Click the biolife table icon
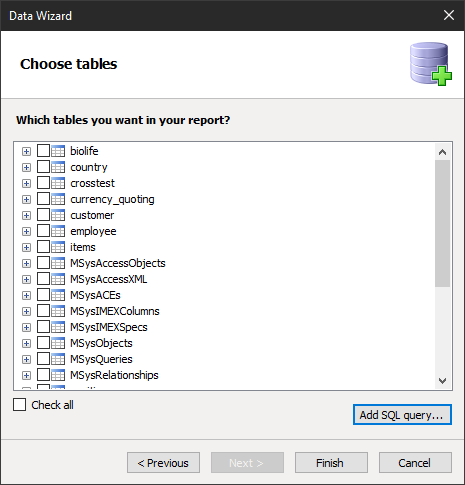 point(58,151)
